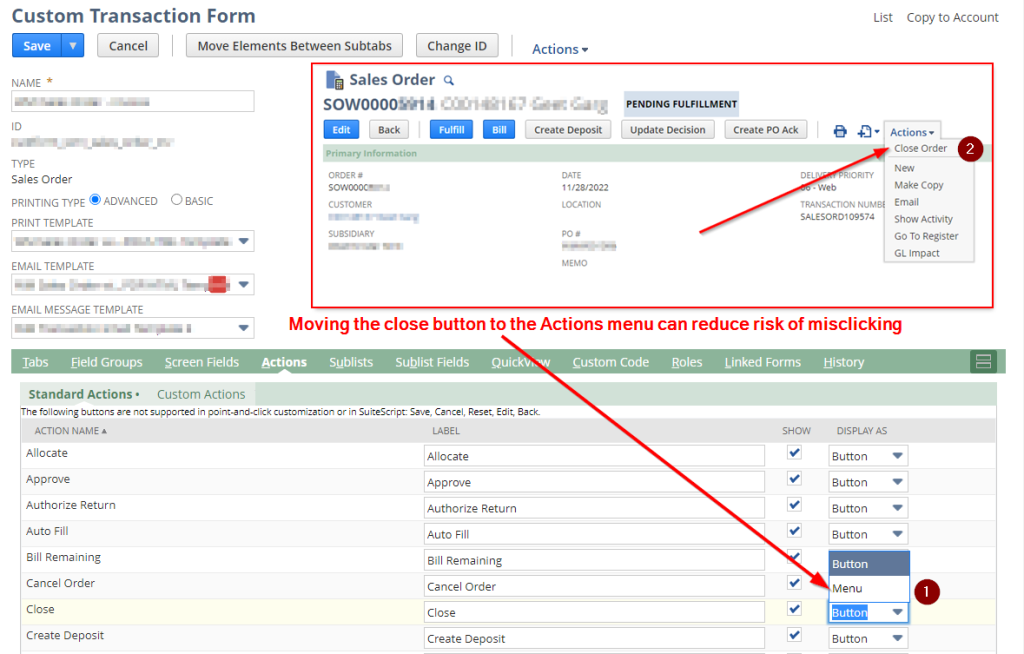Click the Create PO Ack button
The image size is (1024, 654).
(x=765, y=130)
